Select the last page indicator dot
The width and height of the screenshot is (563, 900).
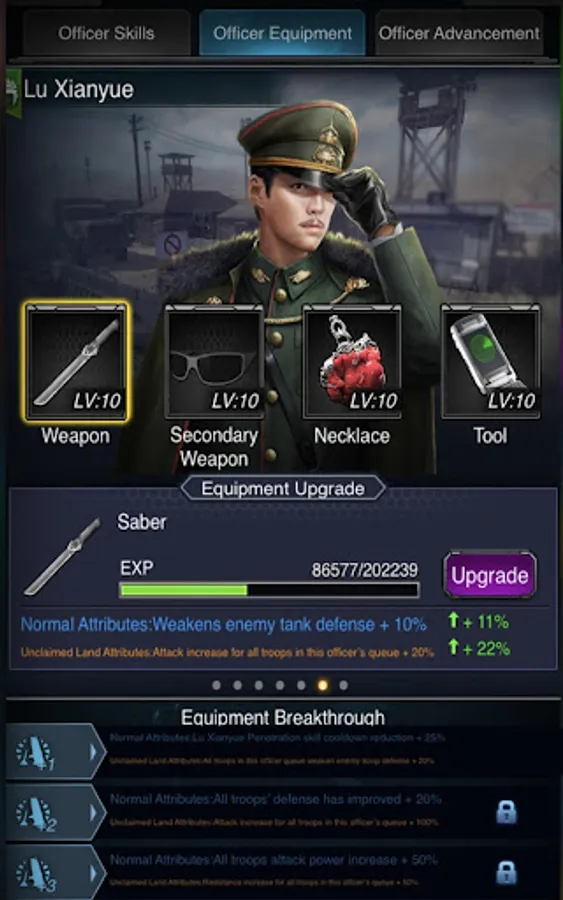coord(343,685)
